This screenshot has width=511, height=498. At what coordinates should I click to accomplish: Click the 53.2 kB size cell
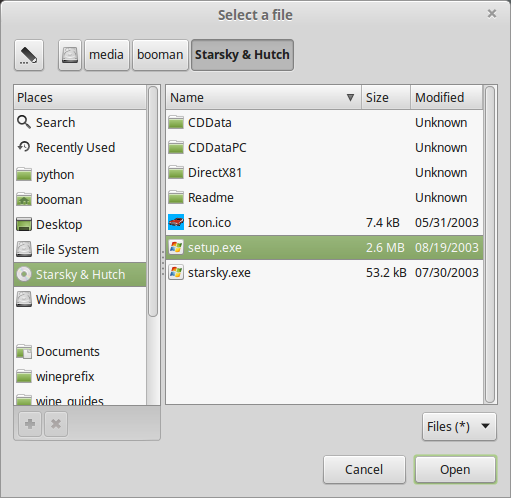(x=386, y=273)
